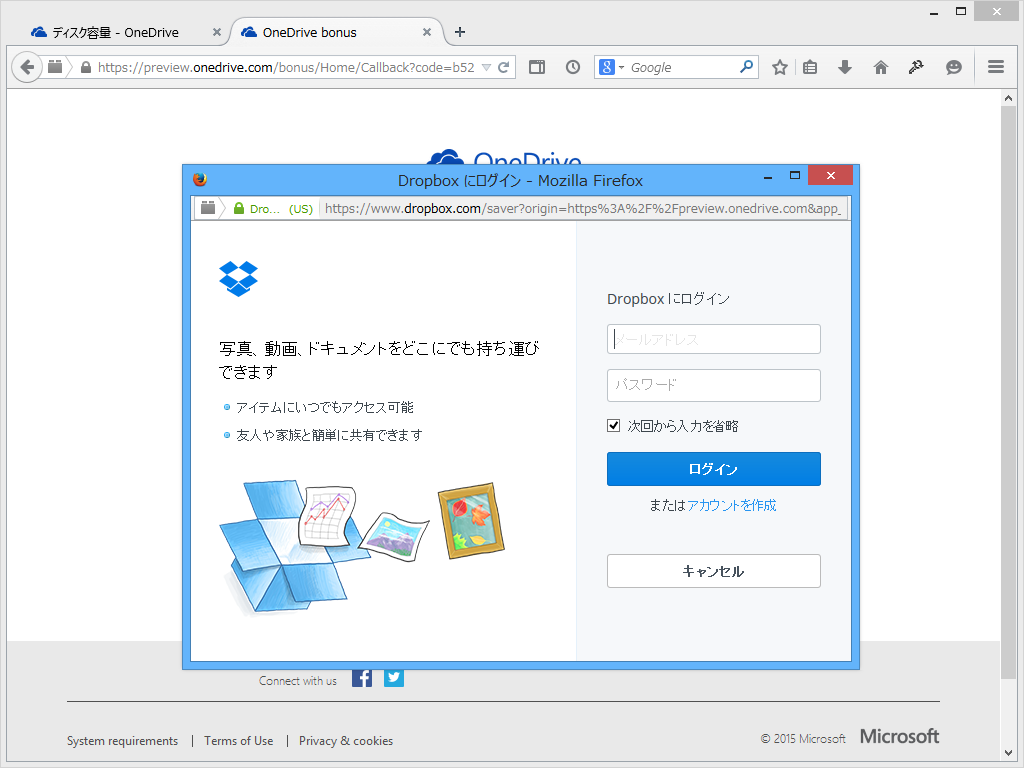
Task: Select the Dropbox logo in the popup
Action: click(241, 278)
